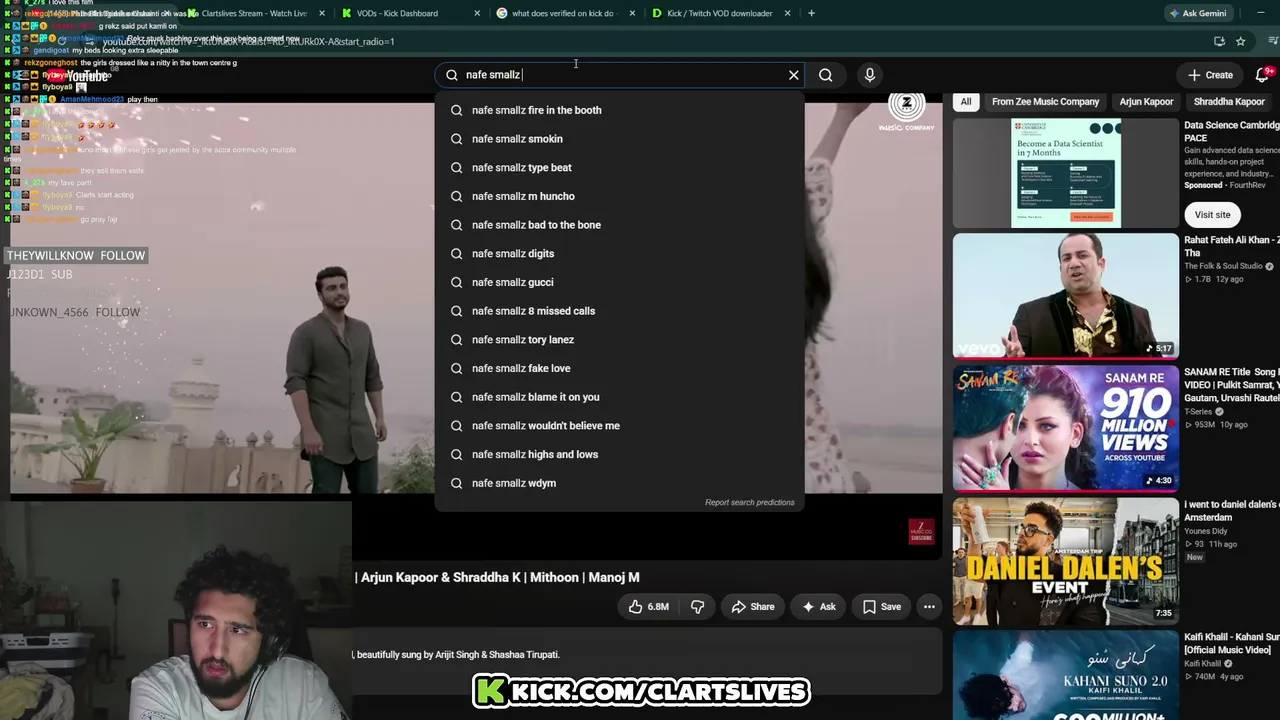Dislike the current video
Viewport: 1280px width, 720px height.
(698, 607)
